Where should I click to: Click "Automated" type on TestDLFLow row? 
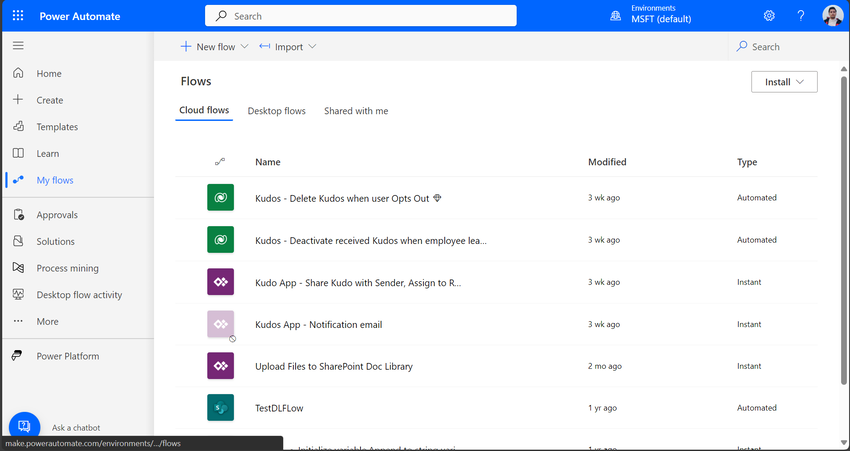tap(757, 408)
